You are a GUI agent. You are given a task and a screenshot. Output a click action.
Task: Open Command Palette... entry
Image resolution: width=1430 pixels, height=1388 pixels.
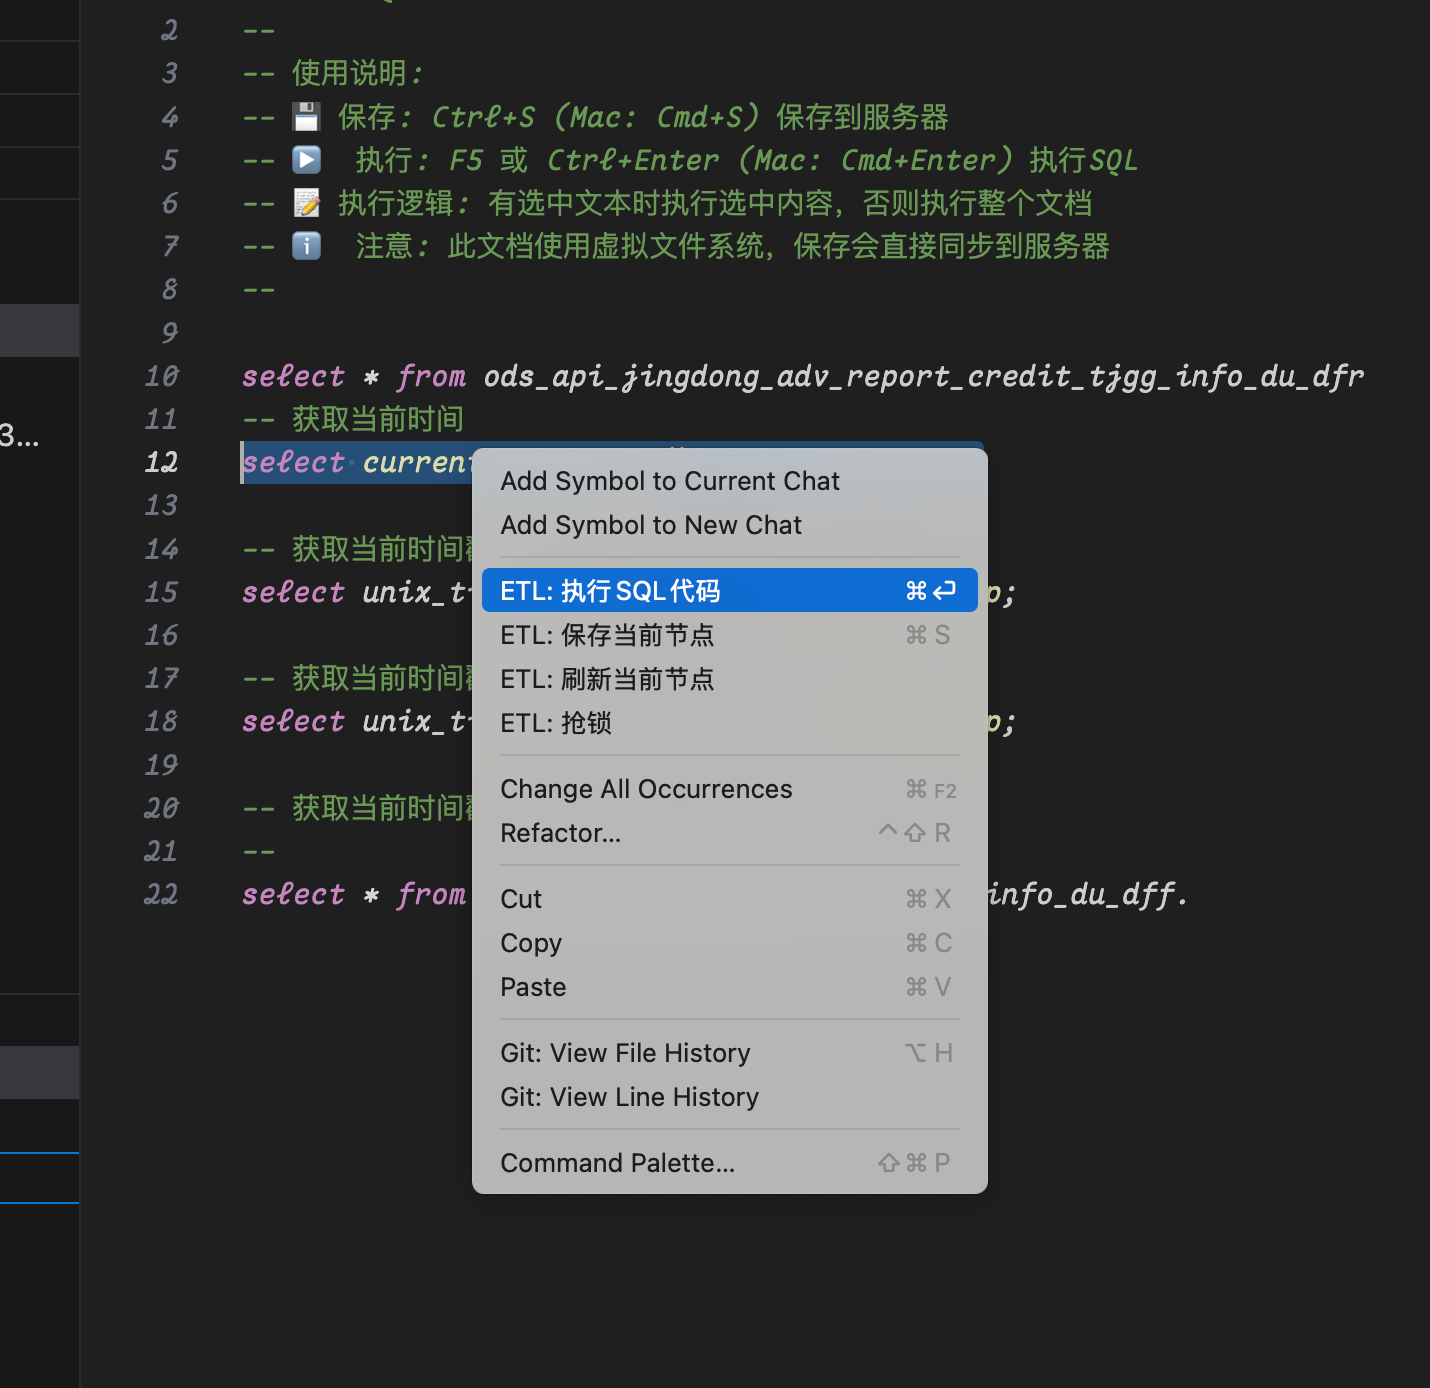coord(730,1163)
